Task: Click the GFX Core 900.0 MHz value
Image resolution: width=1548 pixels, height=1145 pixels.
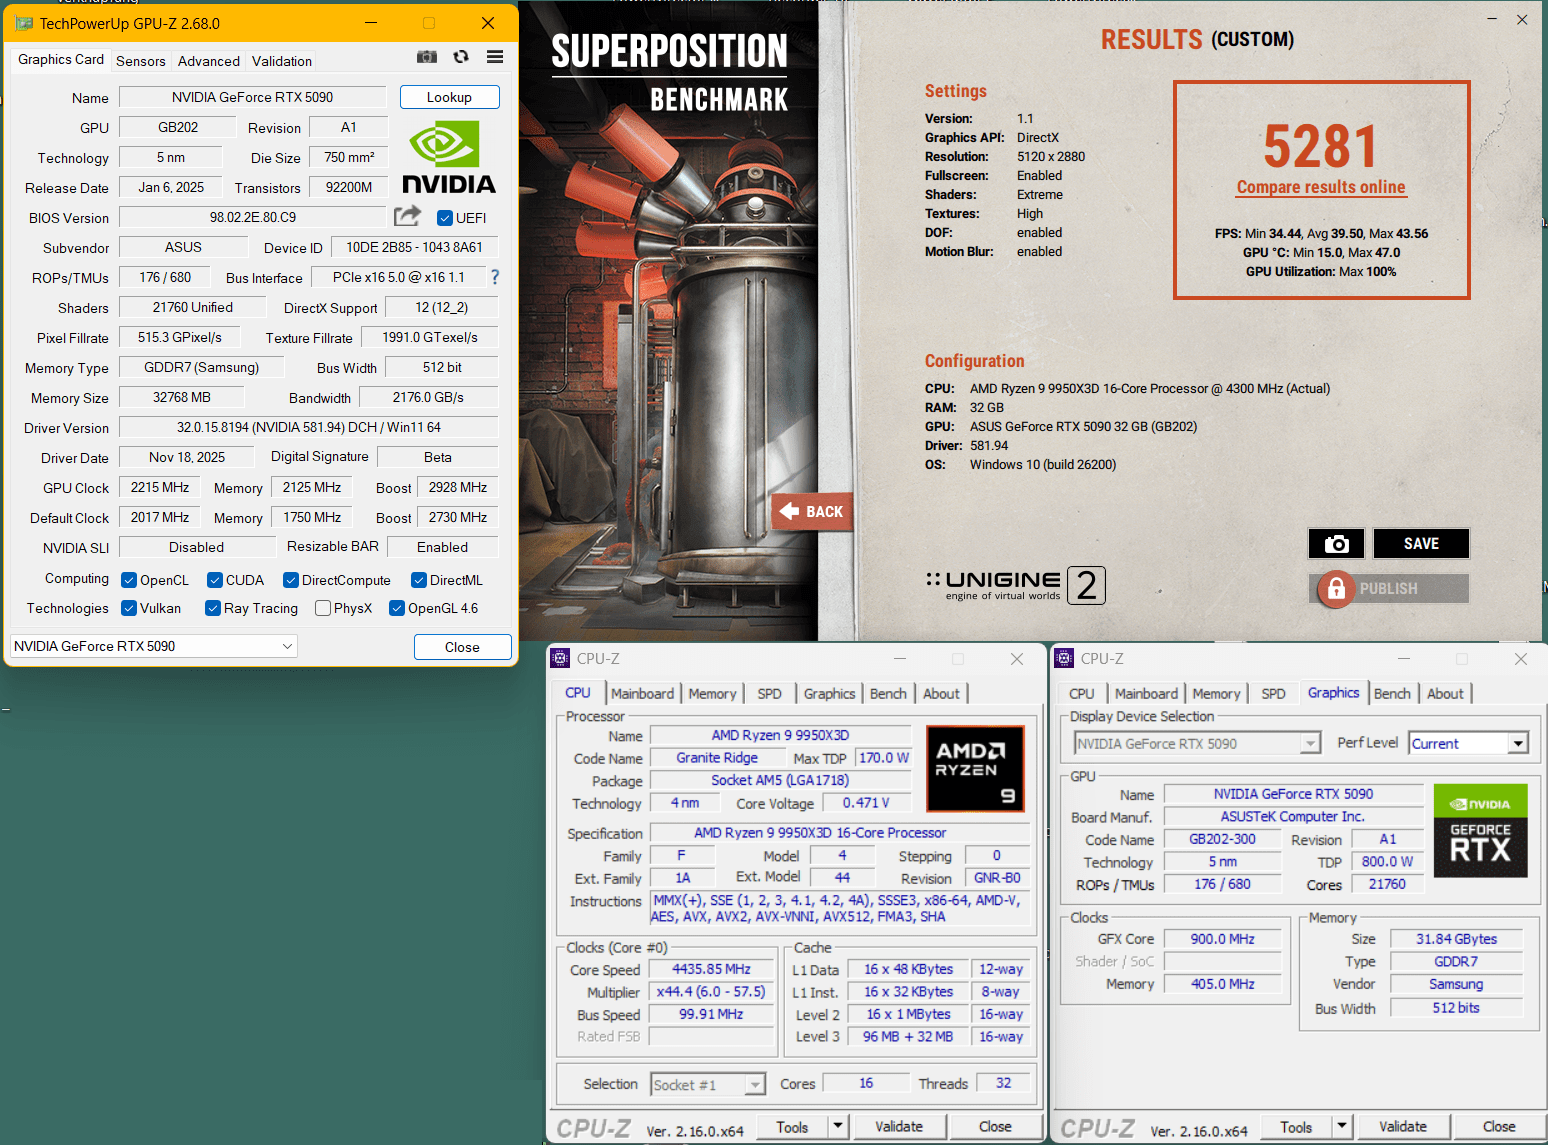Action: coord(1222,939)
